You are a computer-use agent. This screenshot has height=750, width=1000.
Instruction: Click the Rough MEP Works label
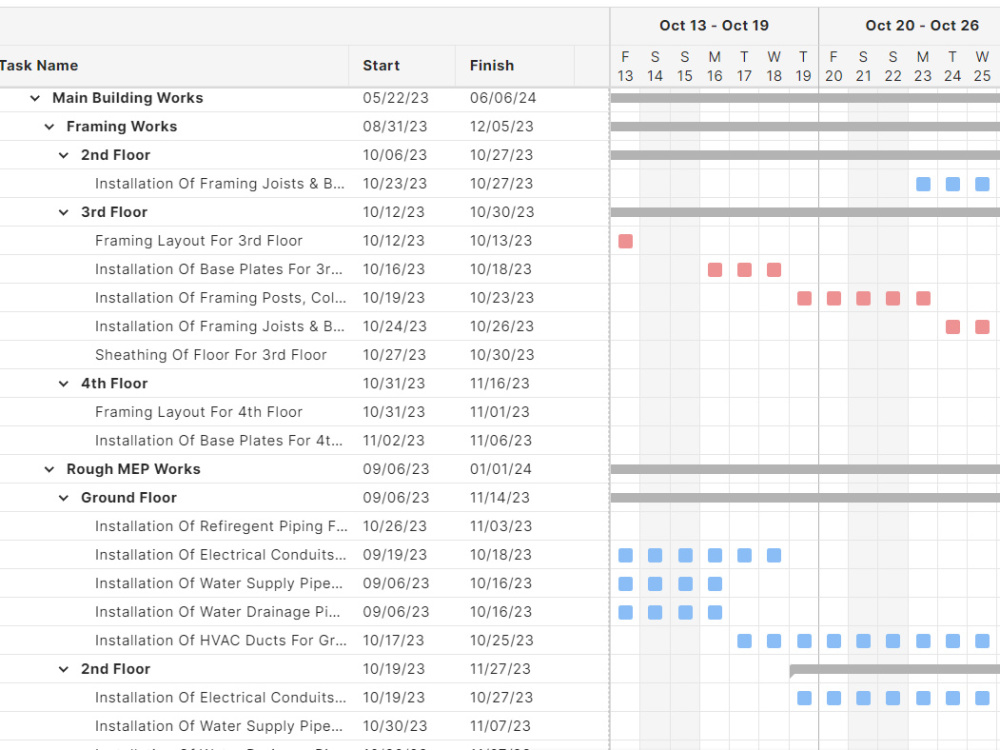pos(133,469)
